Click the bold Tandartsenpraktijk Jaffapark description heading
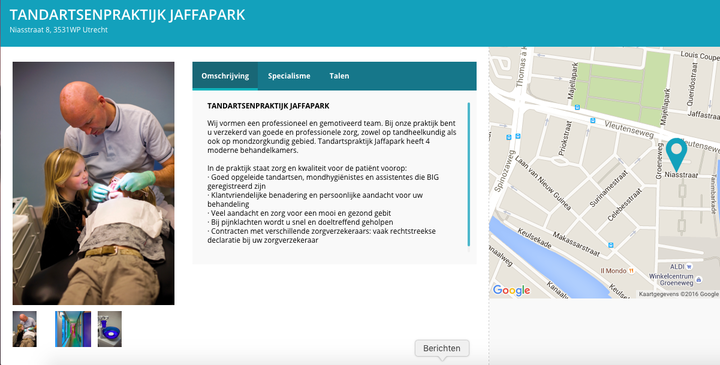Viewport: 720px width, 365px height. 268,106
